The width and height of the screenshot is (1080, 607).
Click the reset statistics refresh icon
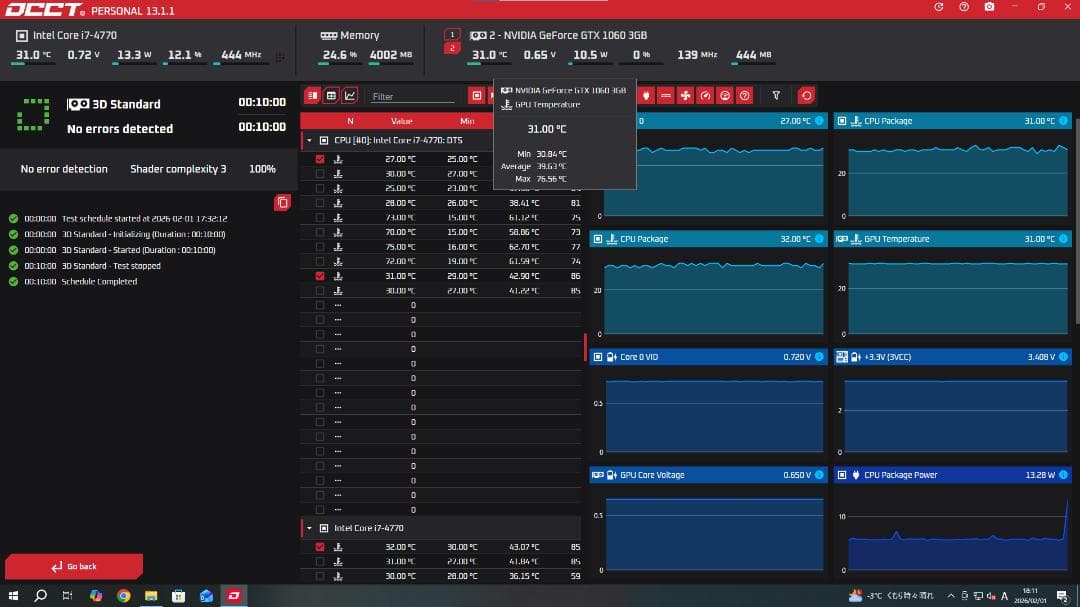(x=806, y=96)
